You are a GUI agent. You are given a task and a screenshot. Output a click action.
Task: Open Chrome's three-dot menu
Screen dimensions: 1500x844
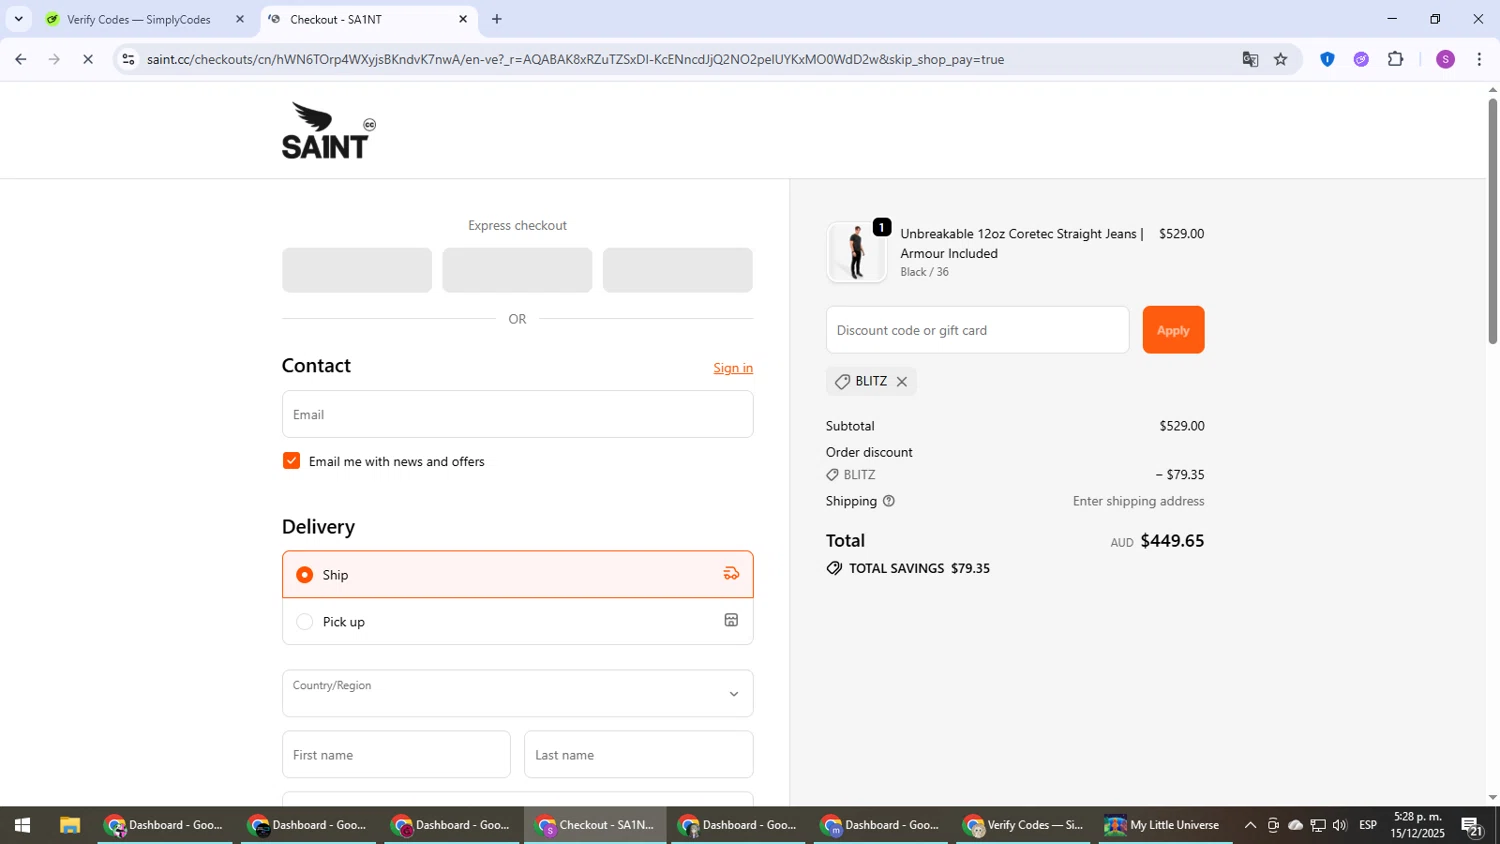pos(1479,59)
